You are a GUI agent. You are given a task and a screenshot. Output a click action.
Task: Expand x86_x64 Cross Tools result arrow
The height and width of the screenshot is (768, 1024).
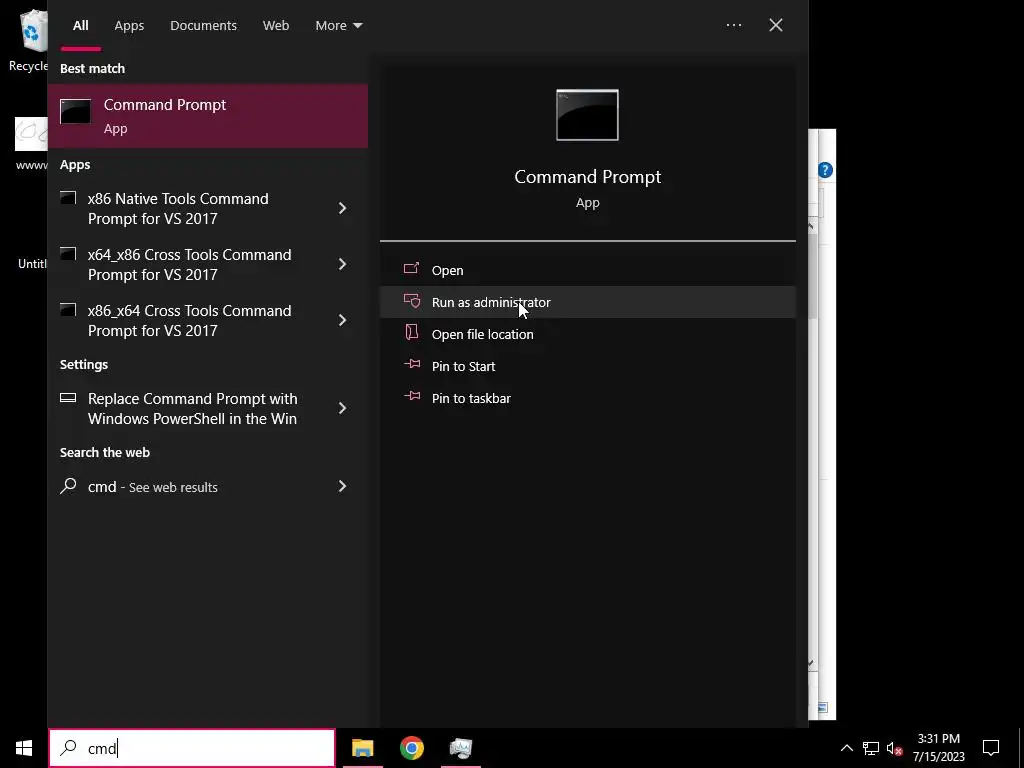342,320
